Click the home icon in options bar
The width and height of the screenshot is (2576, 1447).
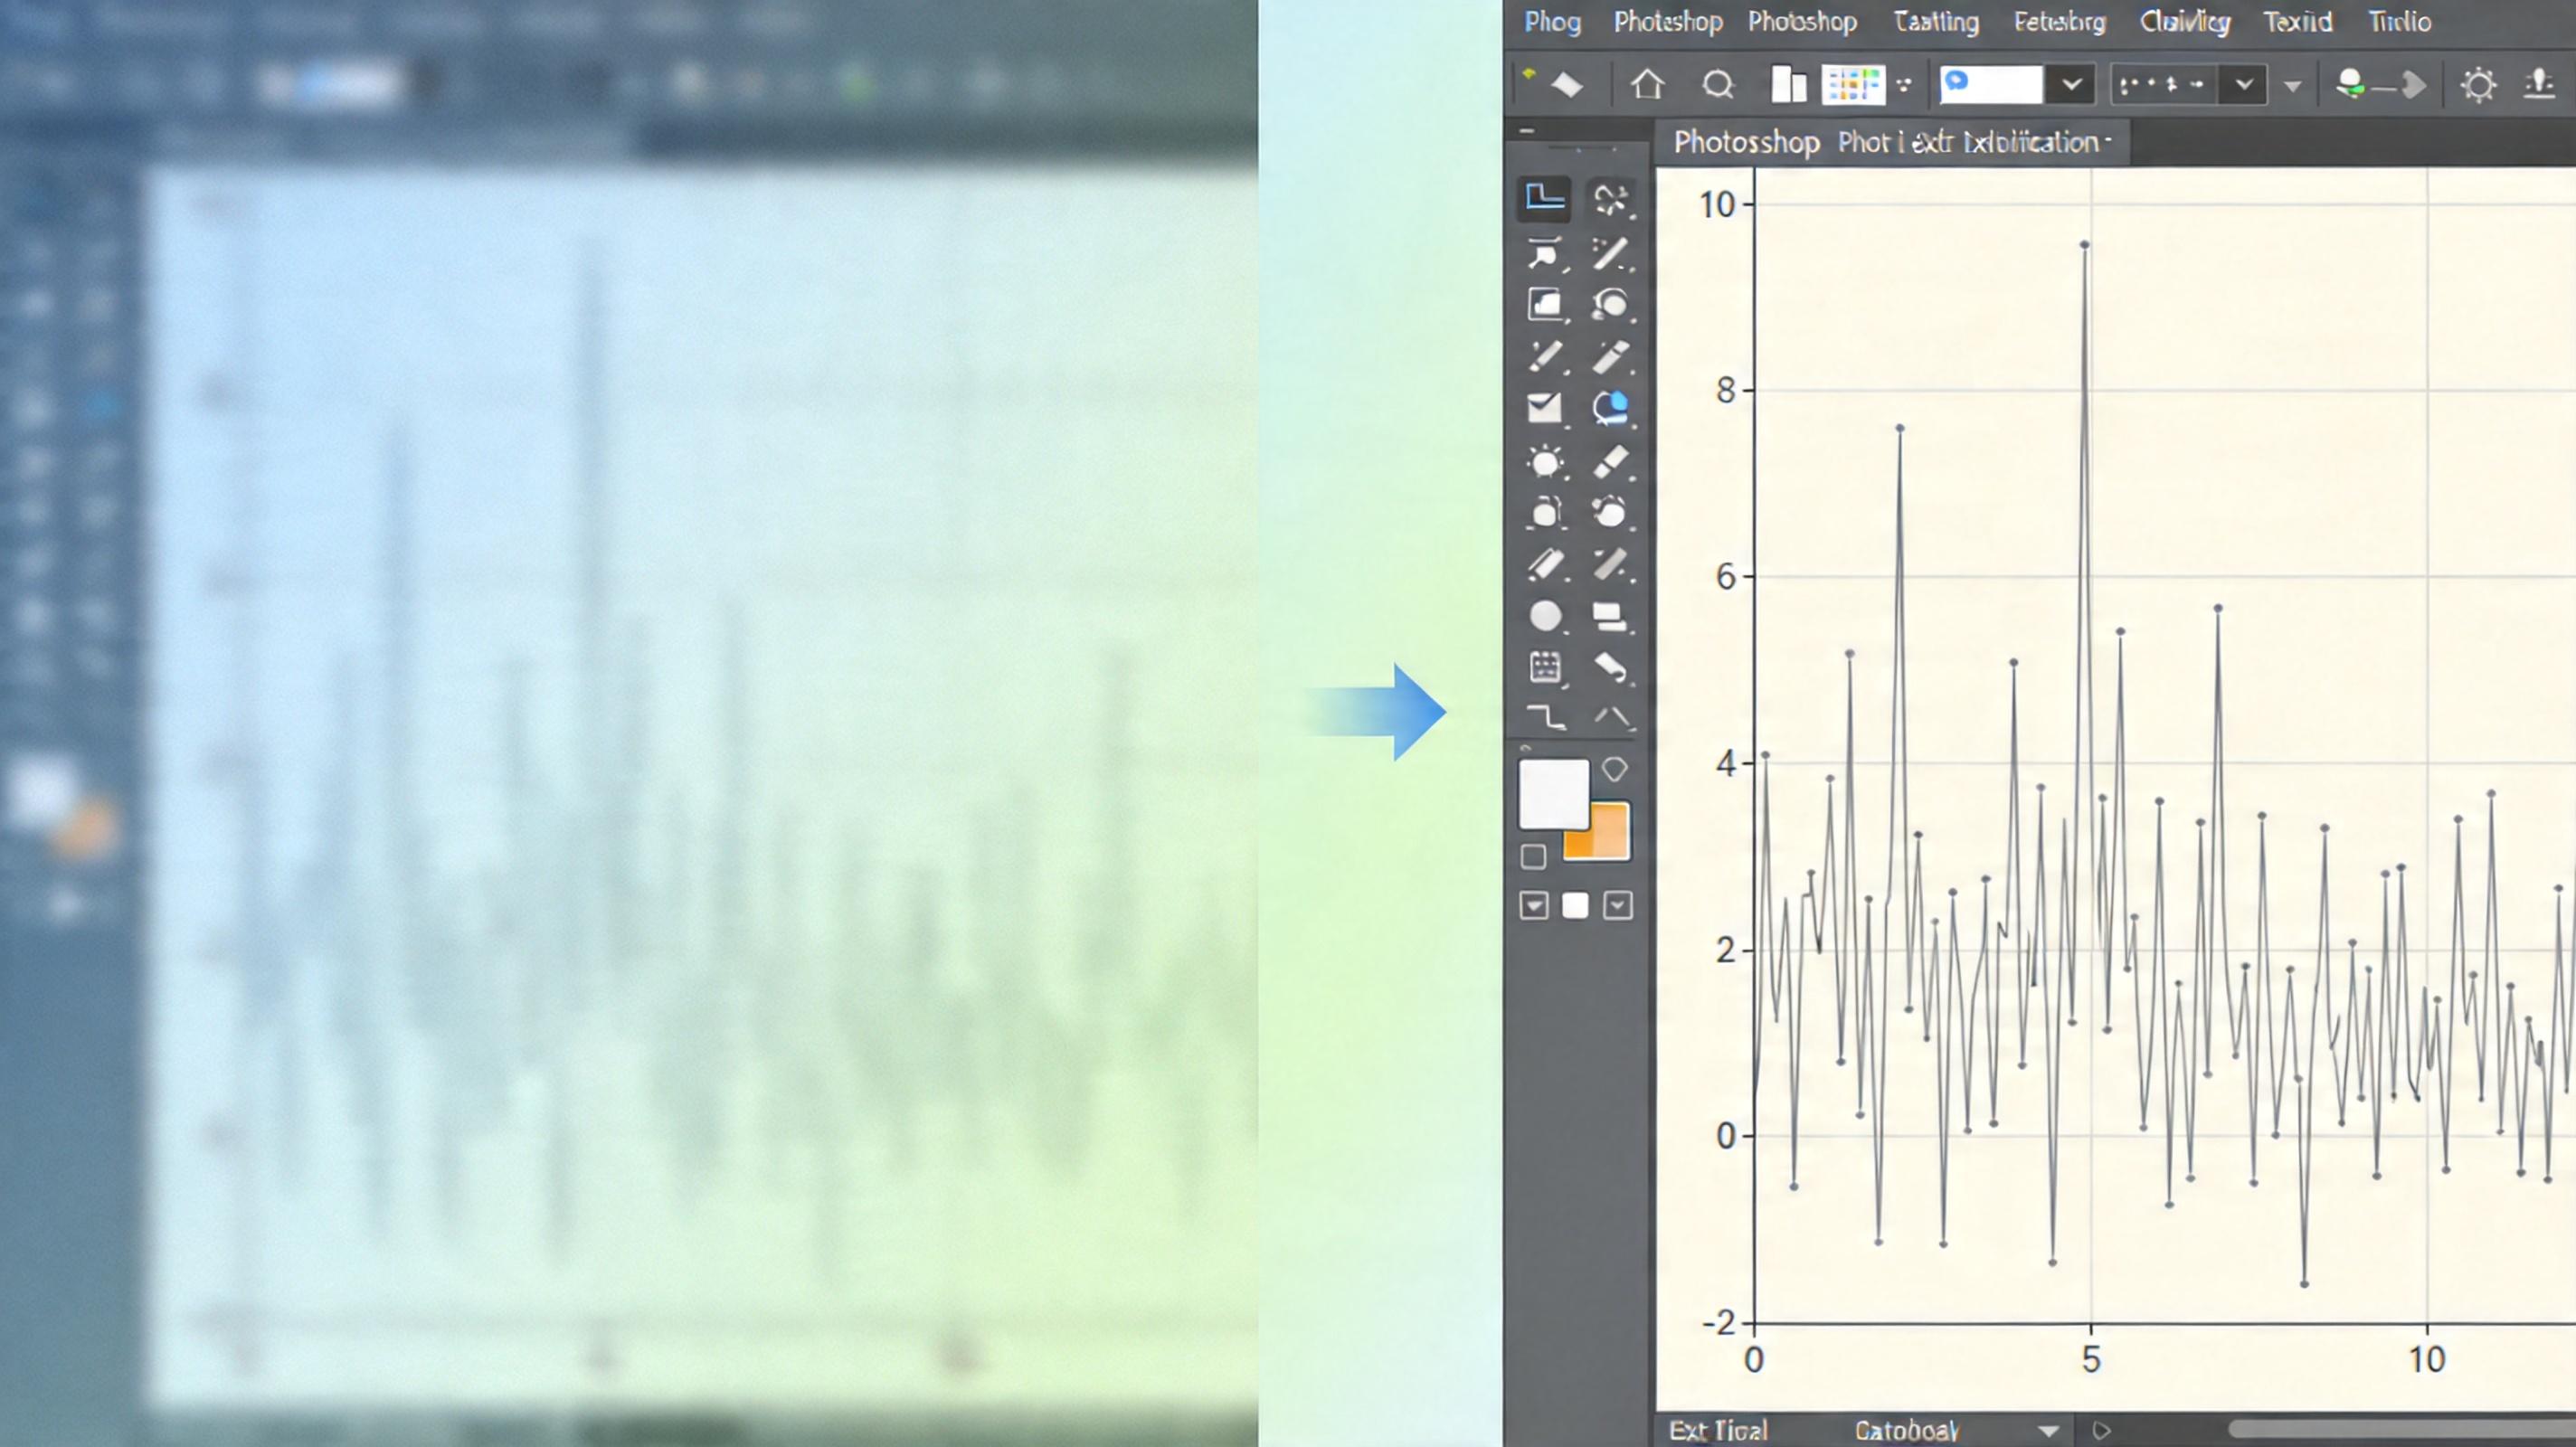[1647, 85]
